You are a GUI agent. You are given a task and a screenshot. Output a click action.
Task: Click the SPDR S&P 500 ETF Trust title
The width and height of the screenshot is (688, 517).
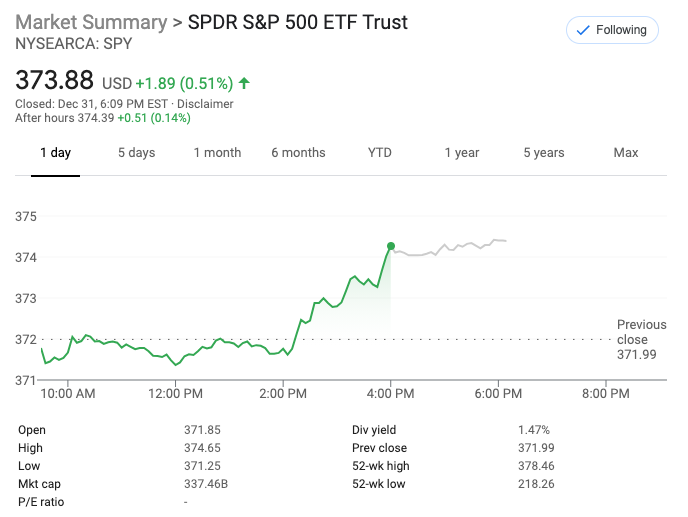click(298, 22)
